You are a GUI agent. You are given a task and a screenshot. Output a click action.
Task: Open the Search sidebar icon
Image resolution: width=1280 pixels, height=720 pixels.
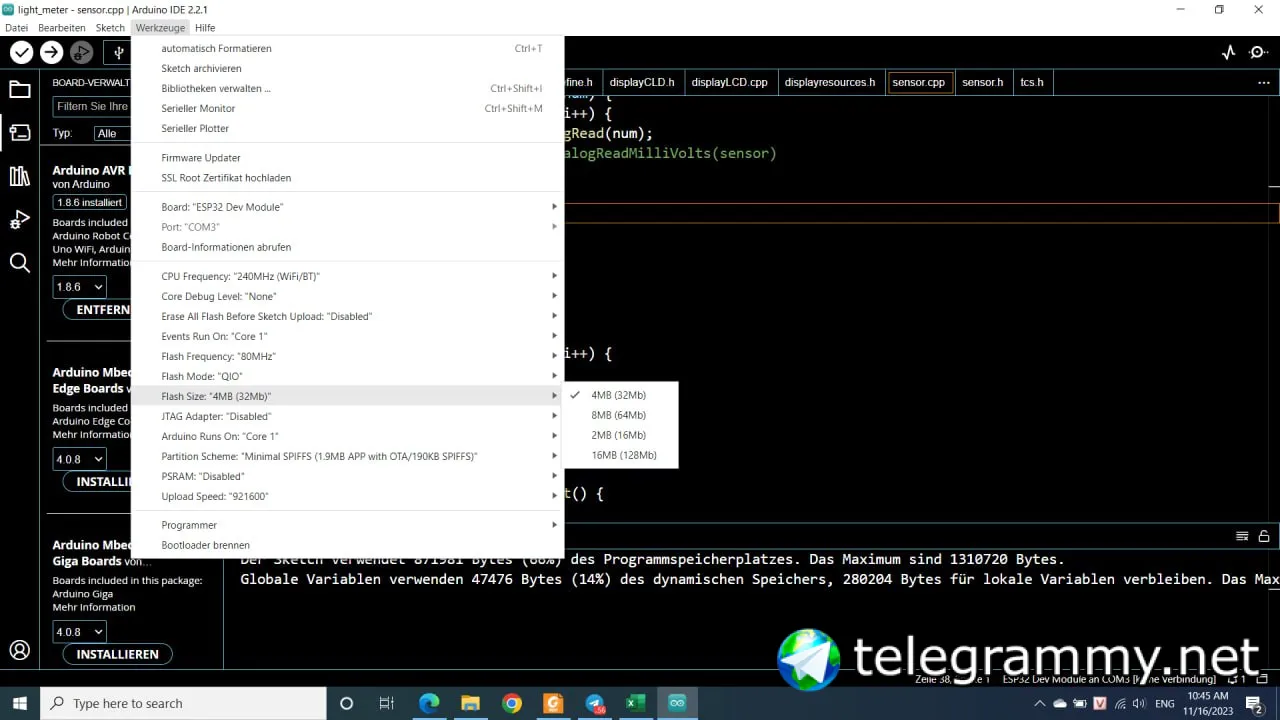point(19,263)
